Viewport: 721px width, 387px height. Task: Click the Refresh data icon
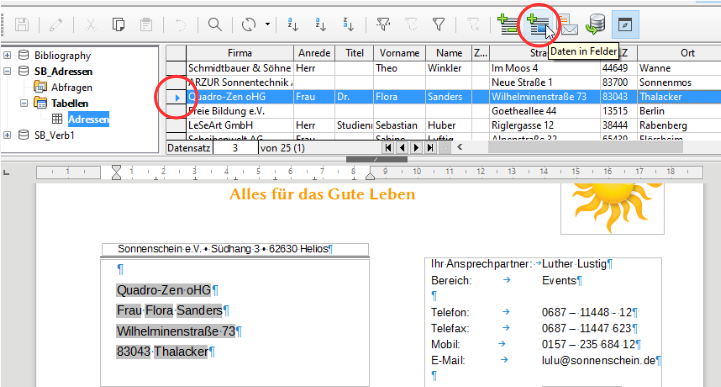249,24
